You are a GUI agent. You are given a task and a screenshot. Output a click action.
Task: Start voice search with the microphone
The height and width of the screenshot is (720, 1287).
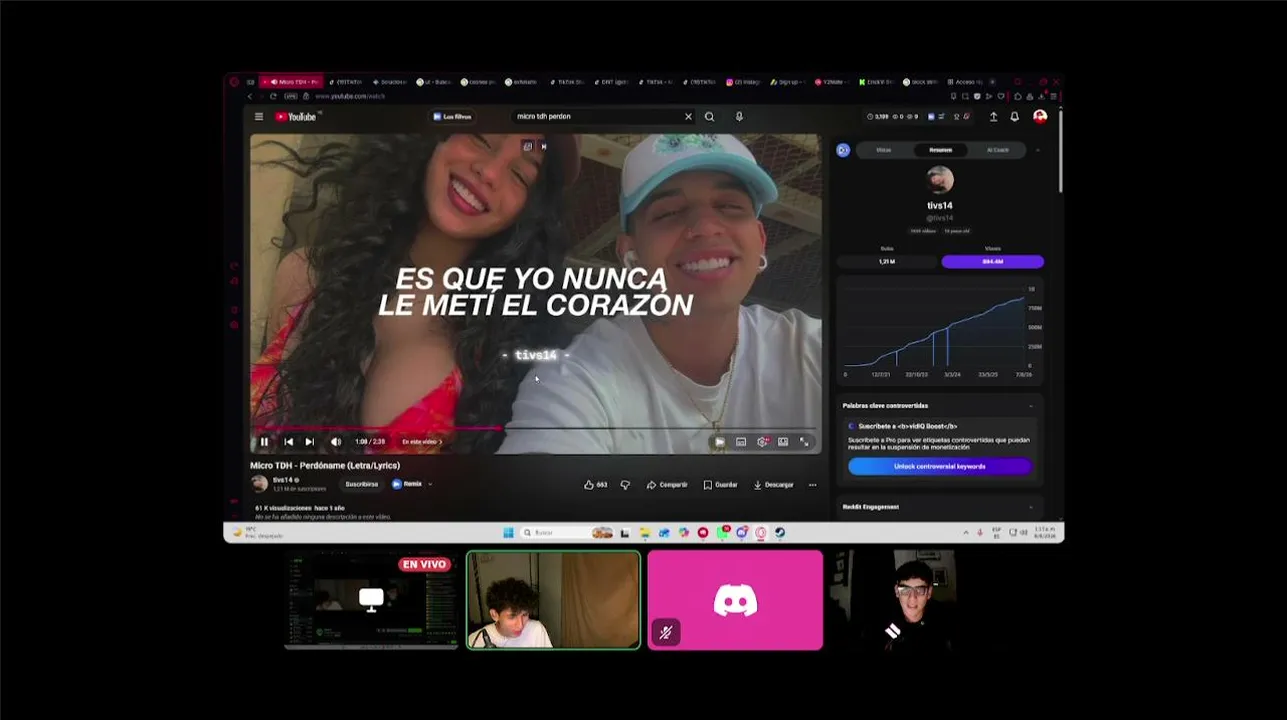(739, 117)
